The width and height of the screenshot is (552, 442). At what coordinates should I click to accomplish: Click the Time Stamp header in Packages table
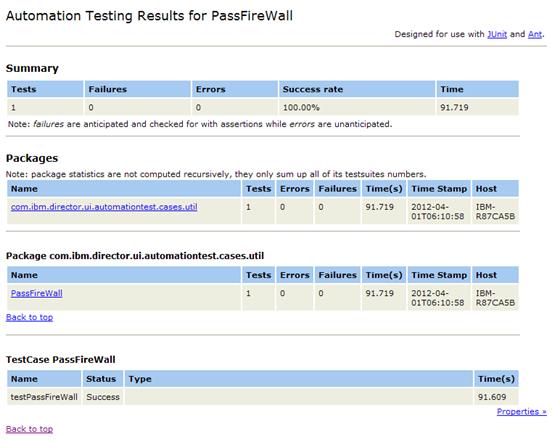(x=439, y=189)
